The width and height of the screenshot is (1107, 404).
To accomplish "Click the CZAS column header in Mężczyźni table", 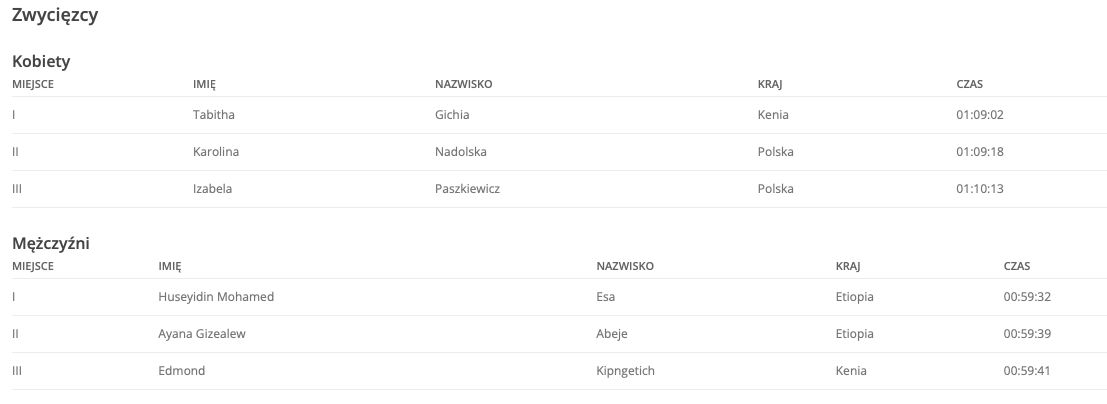I will pos(1017,266).
